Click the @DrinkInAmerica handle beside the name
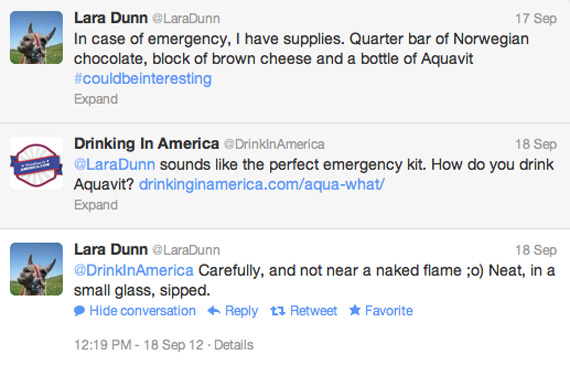The height and width of the screenshot is (365, 570). click(274, 144)
